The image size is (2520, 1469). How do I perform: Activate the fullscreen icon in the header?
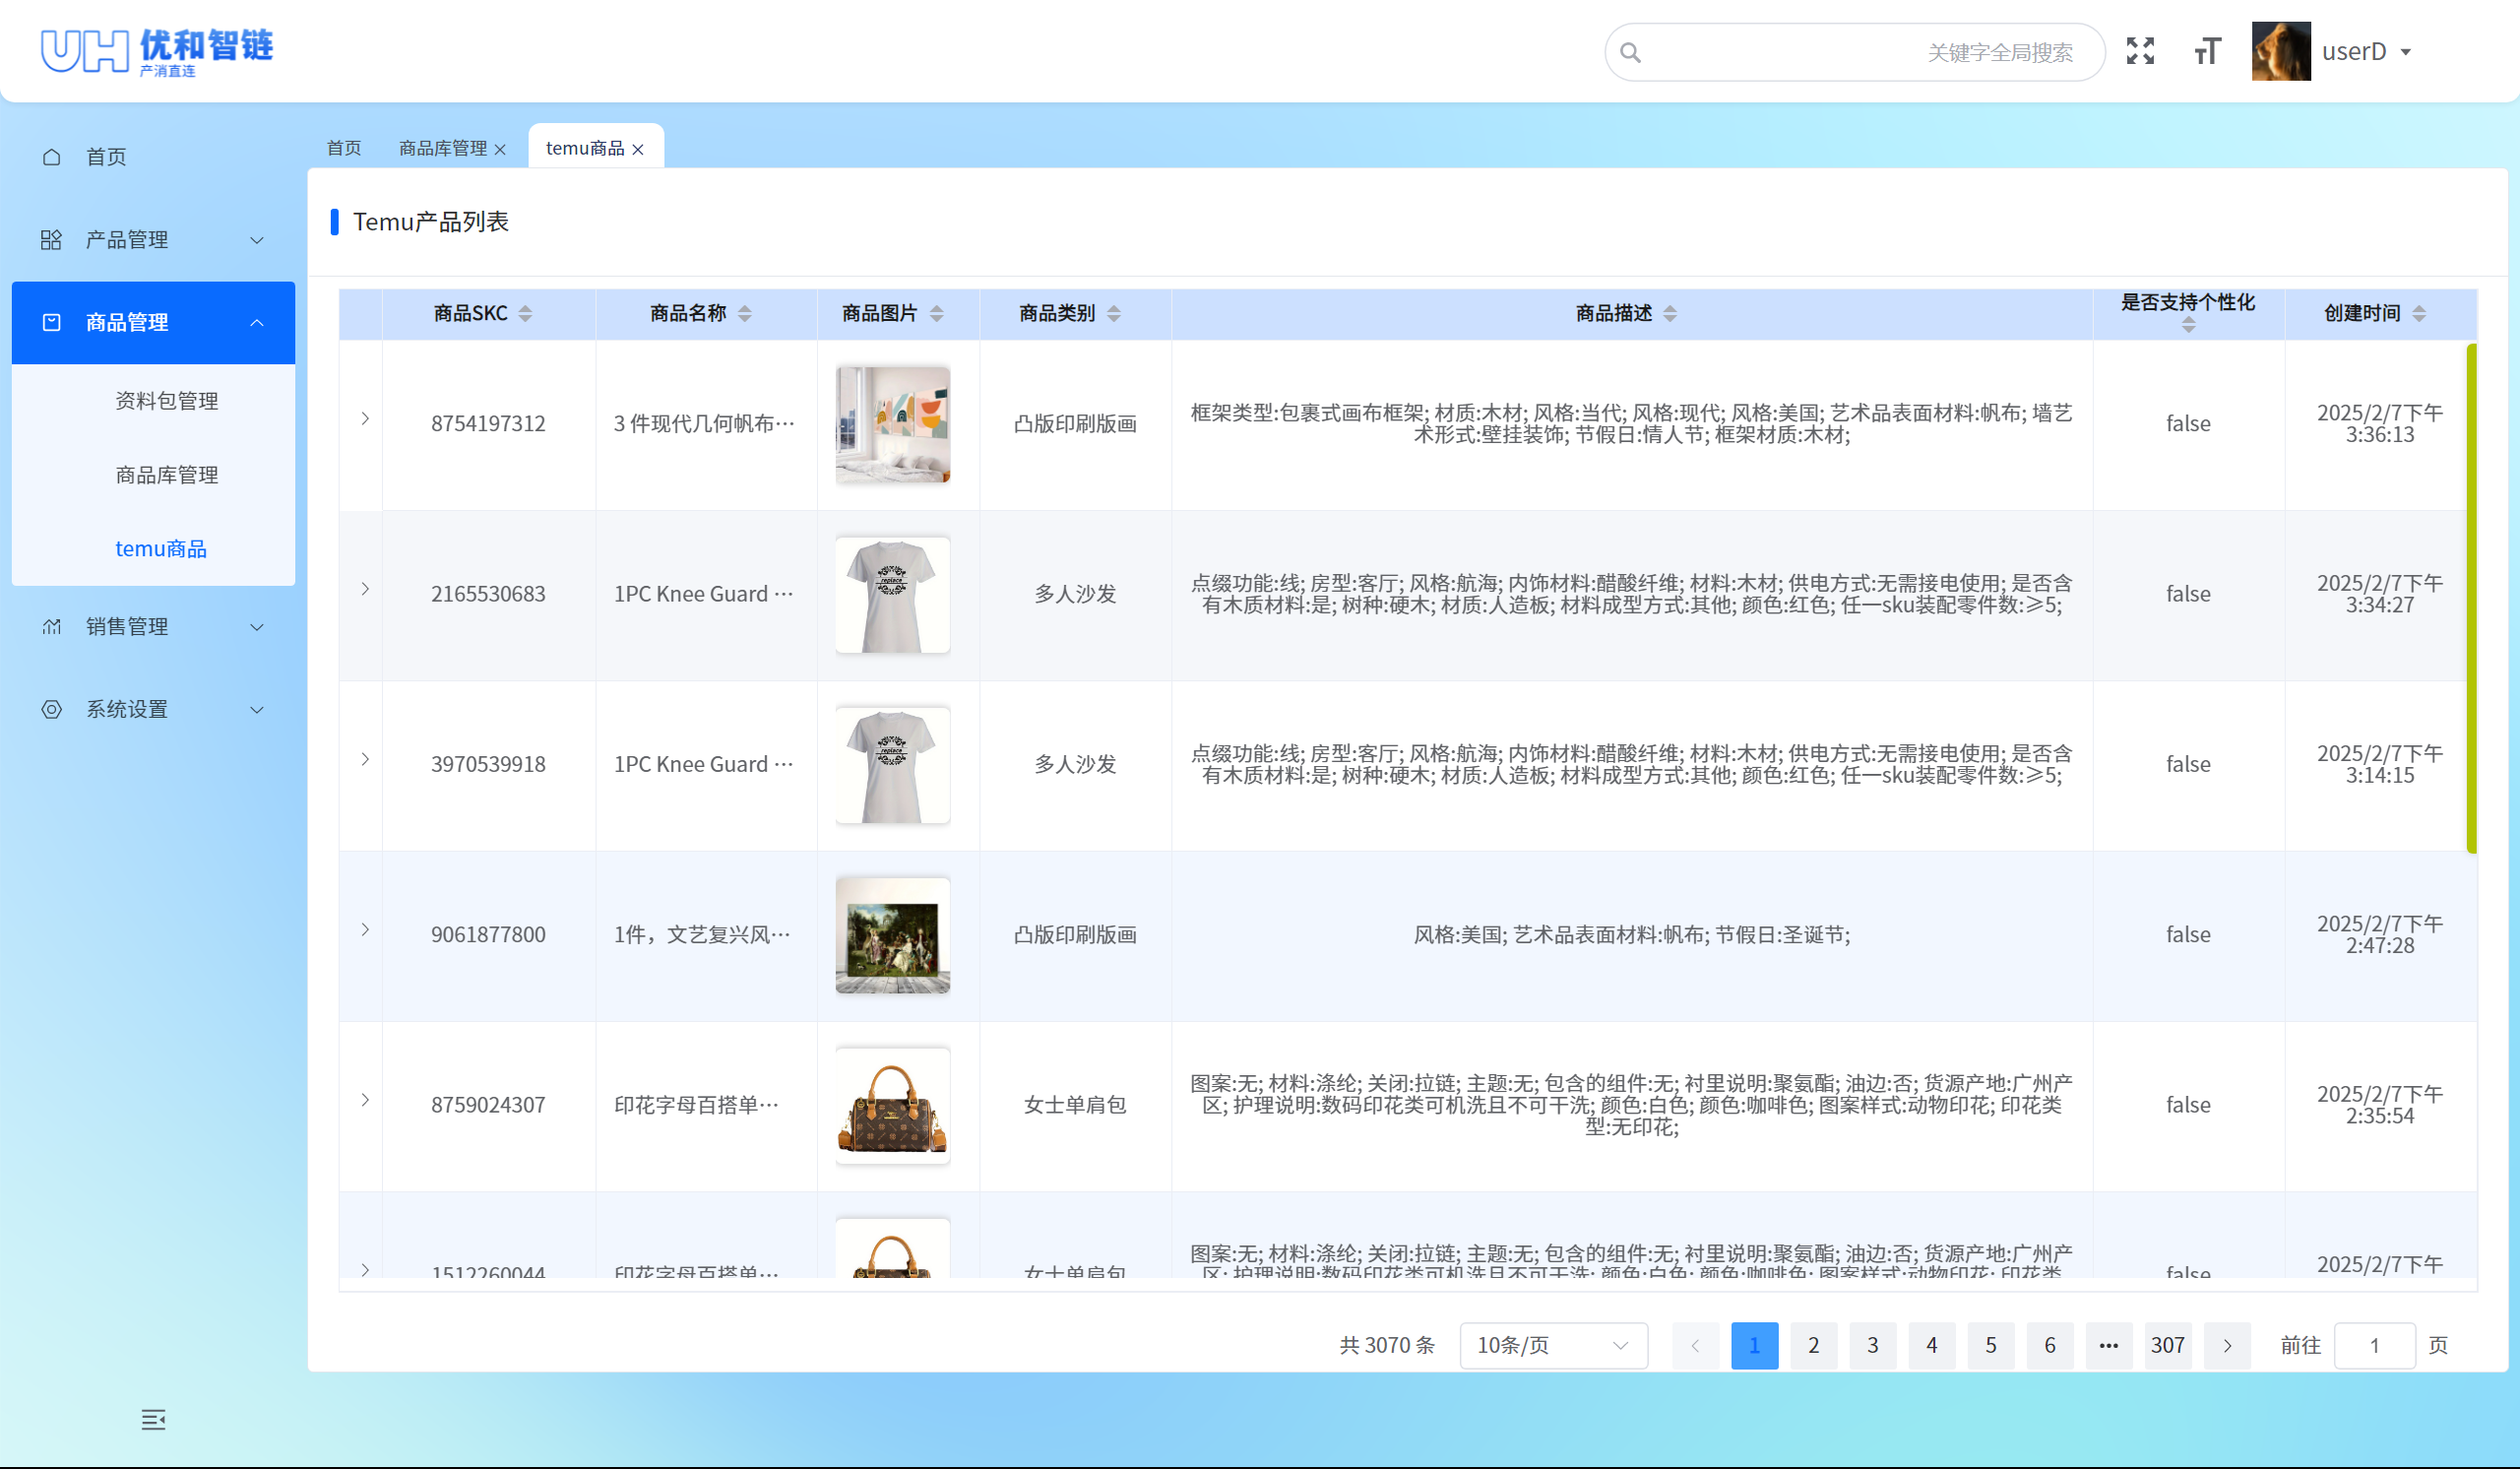click(2141, 51)
